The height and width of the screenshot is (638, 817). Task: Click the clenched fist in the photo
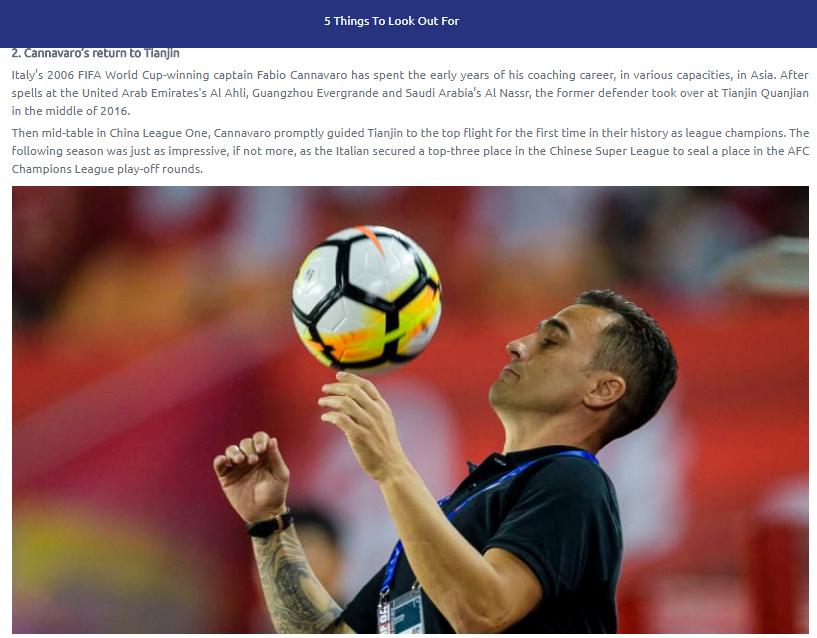coord(252,474)
